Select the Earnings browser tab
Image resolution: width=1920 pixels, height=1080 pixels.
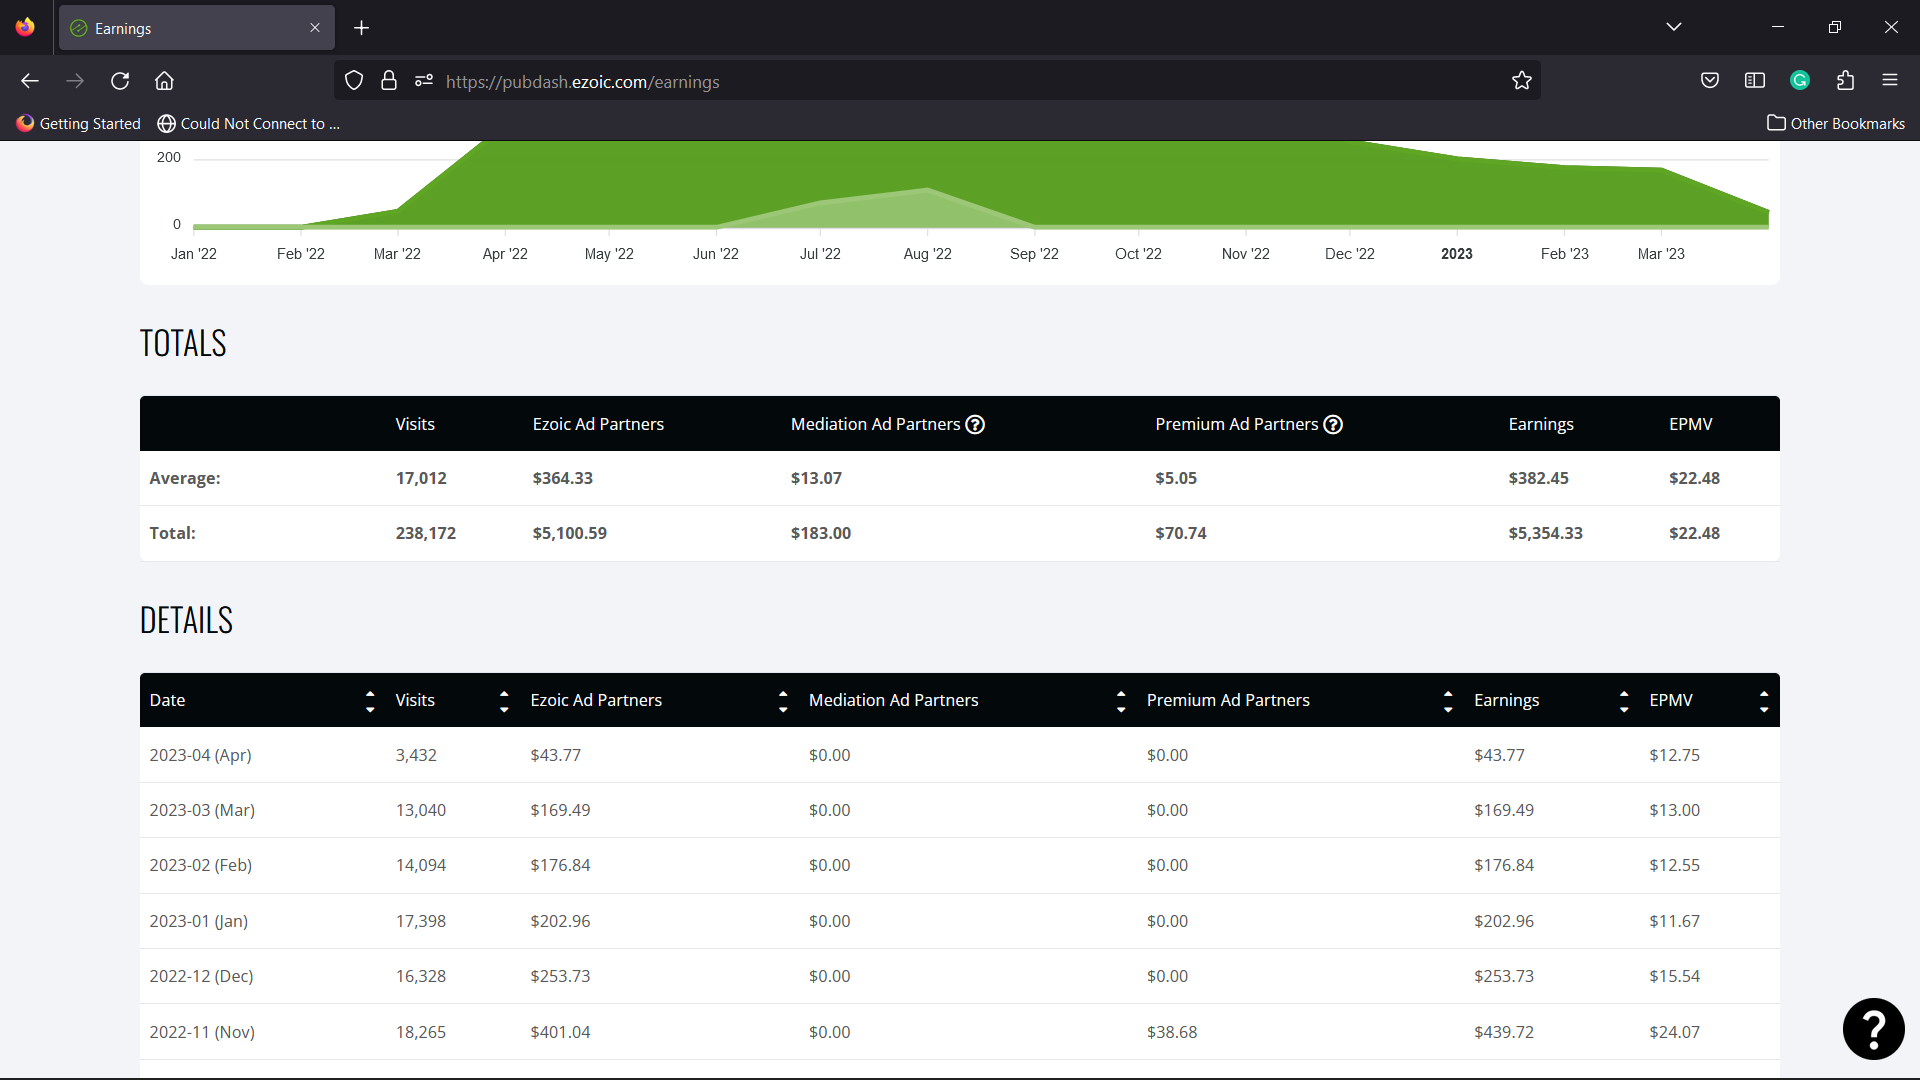coord(197,28)
